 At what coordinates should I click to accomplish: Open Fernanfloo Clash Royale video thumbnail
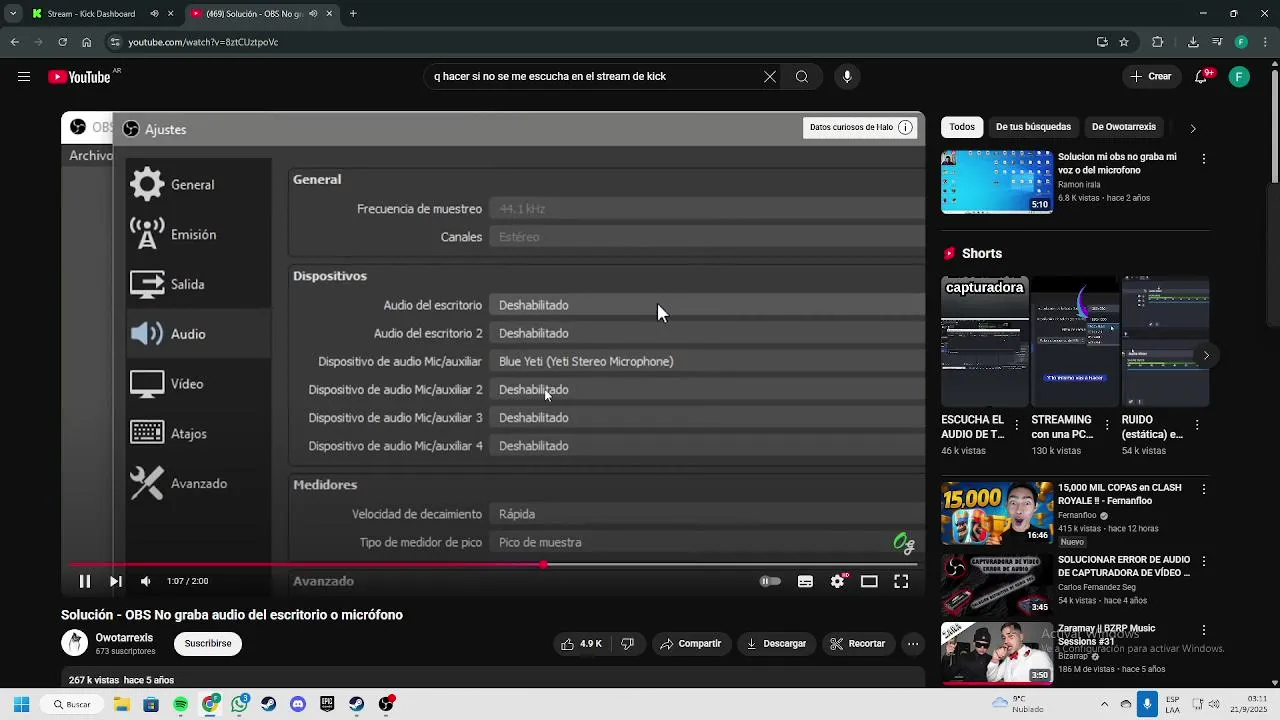(997, 513)
